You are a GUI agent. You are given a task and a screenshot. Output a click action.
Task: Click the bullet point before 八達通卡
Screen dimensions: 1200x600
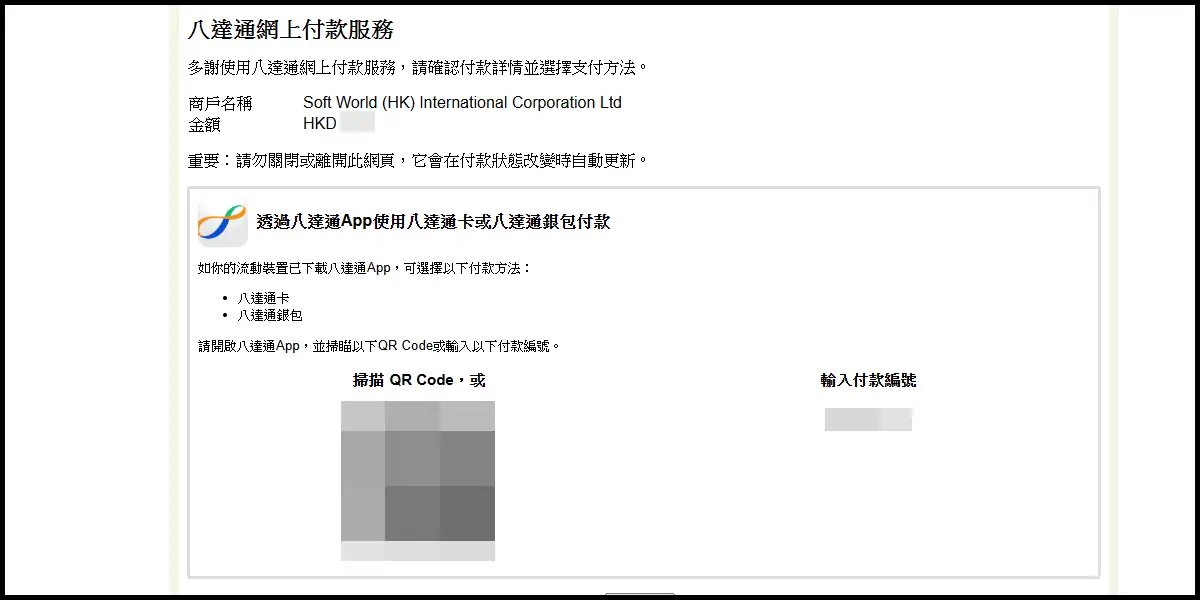tap(227, 299)
